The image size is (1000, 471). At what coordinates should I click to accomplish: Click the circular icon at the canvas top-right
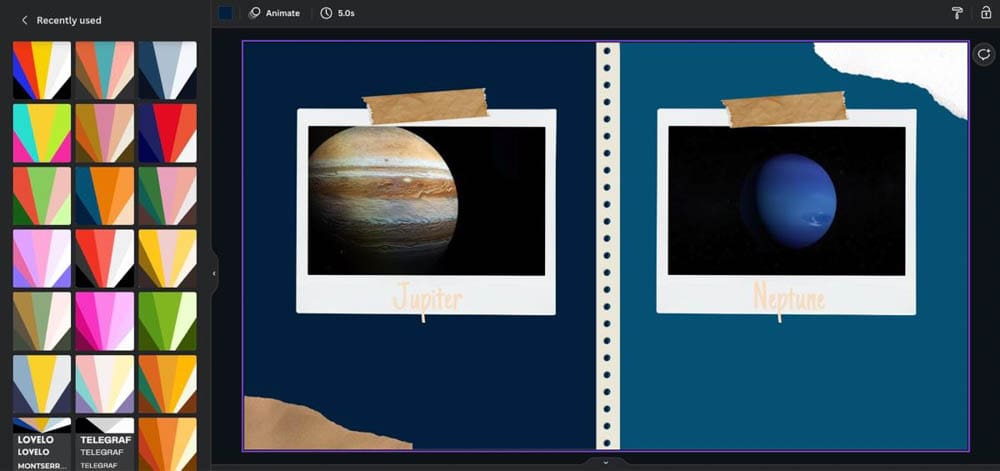(x=983, y=54)
